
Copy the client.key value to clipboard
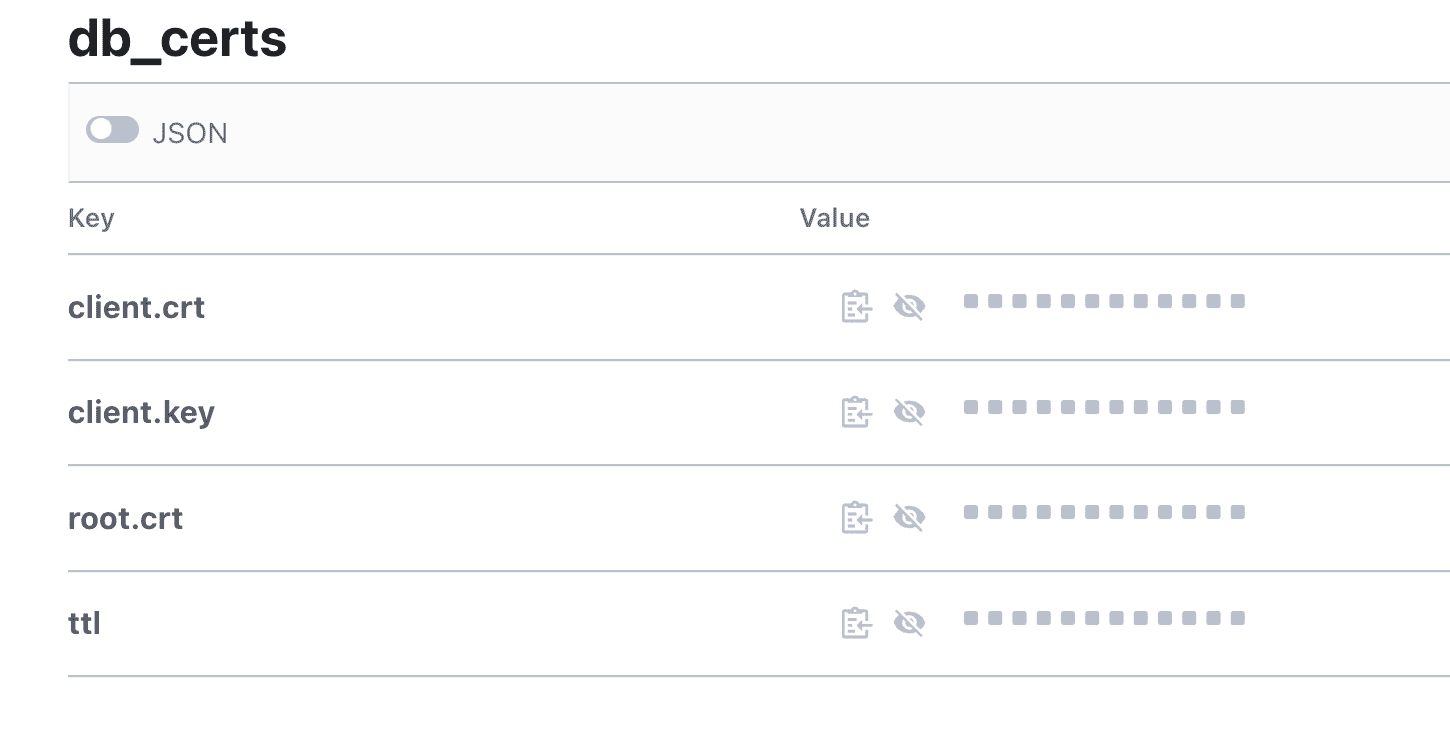pyautogui.click(x=856, y=412)
